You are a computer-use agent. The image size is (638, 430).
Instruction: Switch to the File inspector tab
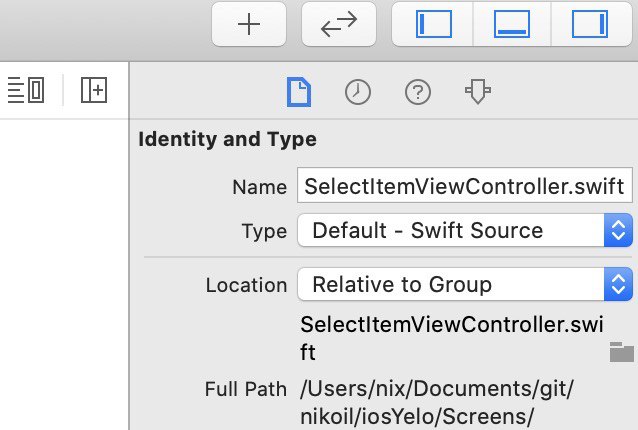click(299, 92)
